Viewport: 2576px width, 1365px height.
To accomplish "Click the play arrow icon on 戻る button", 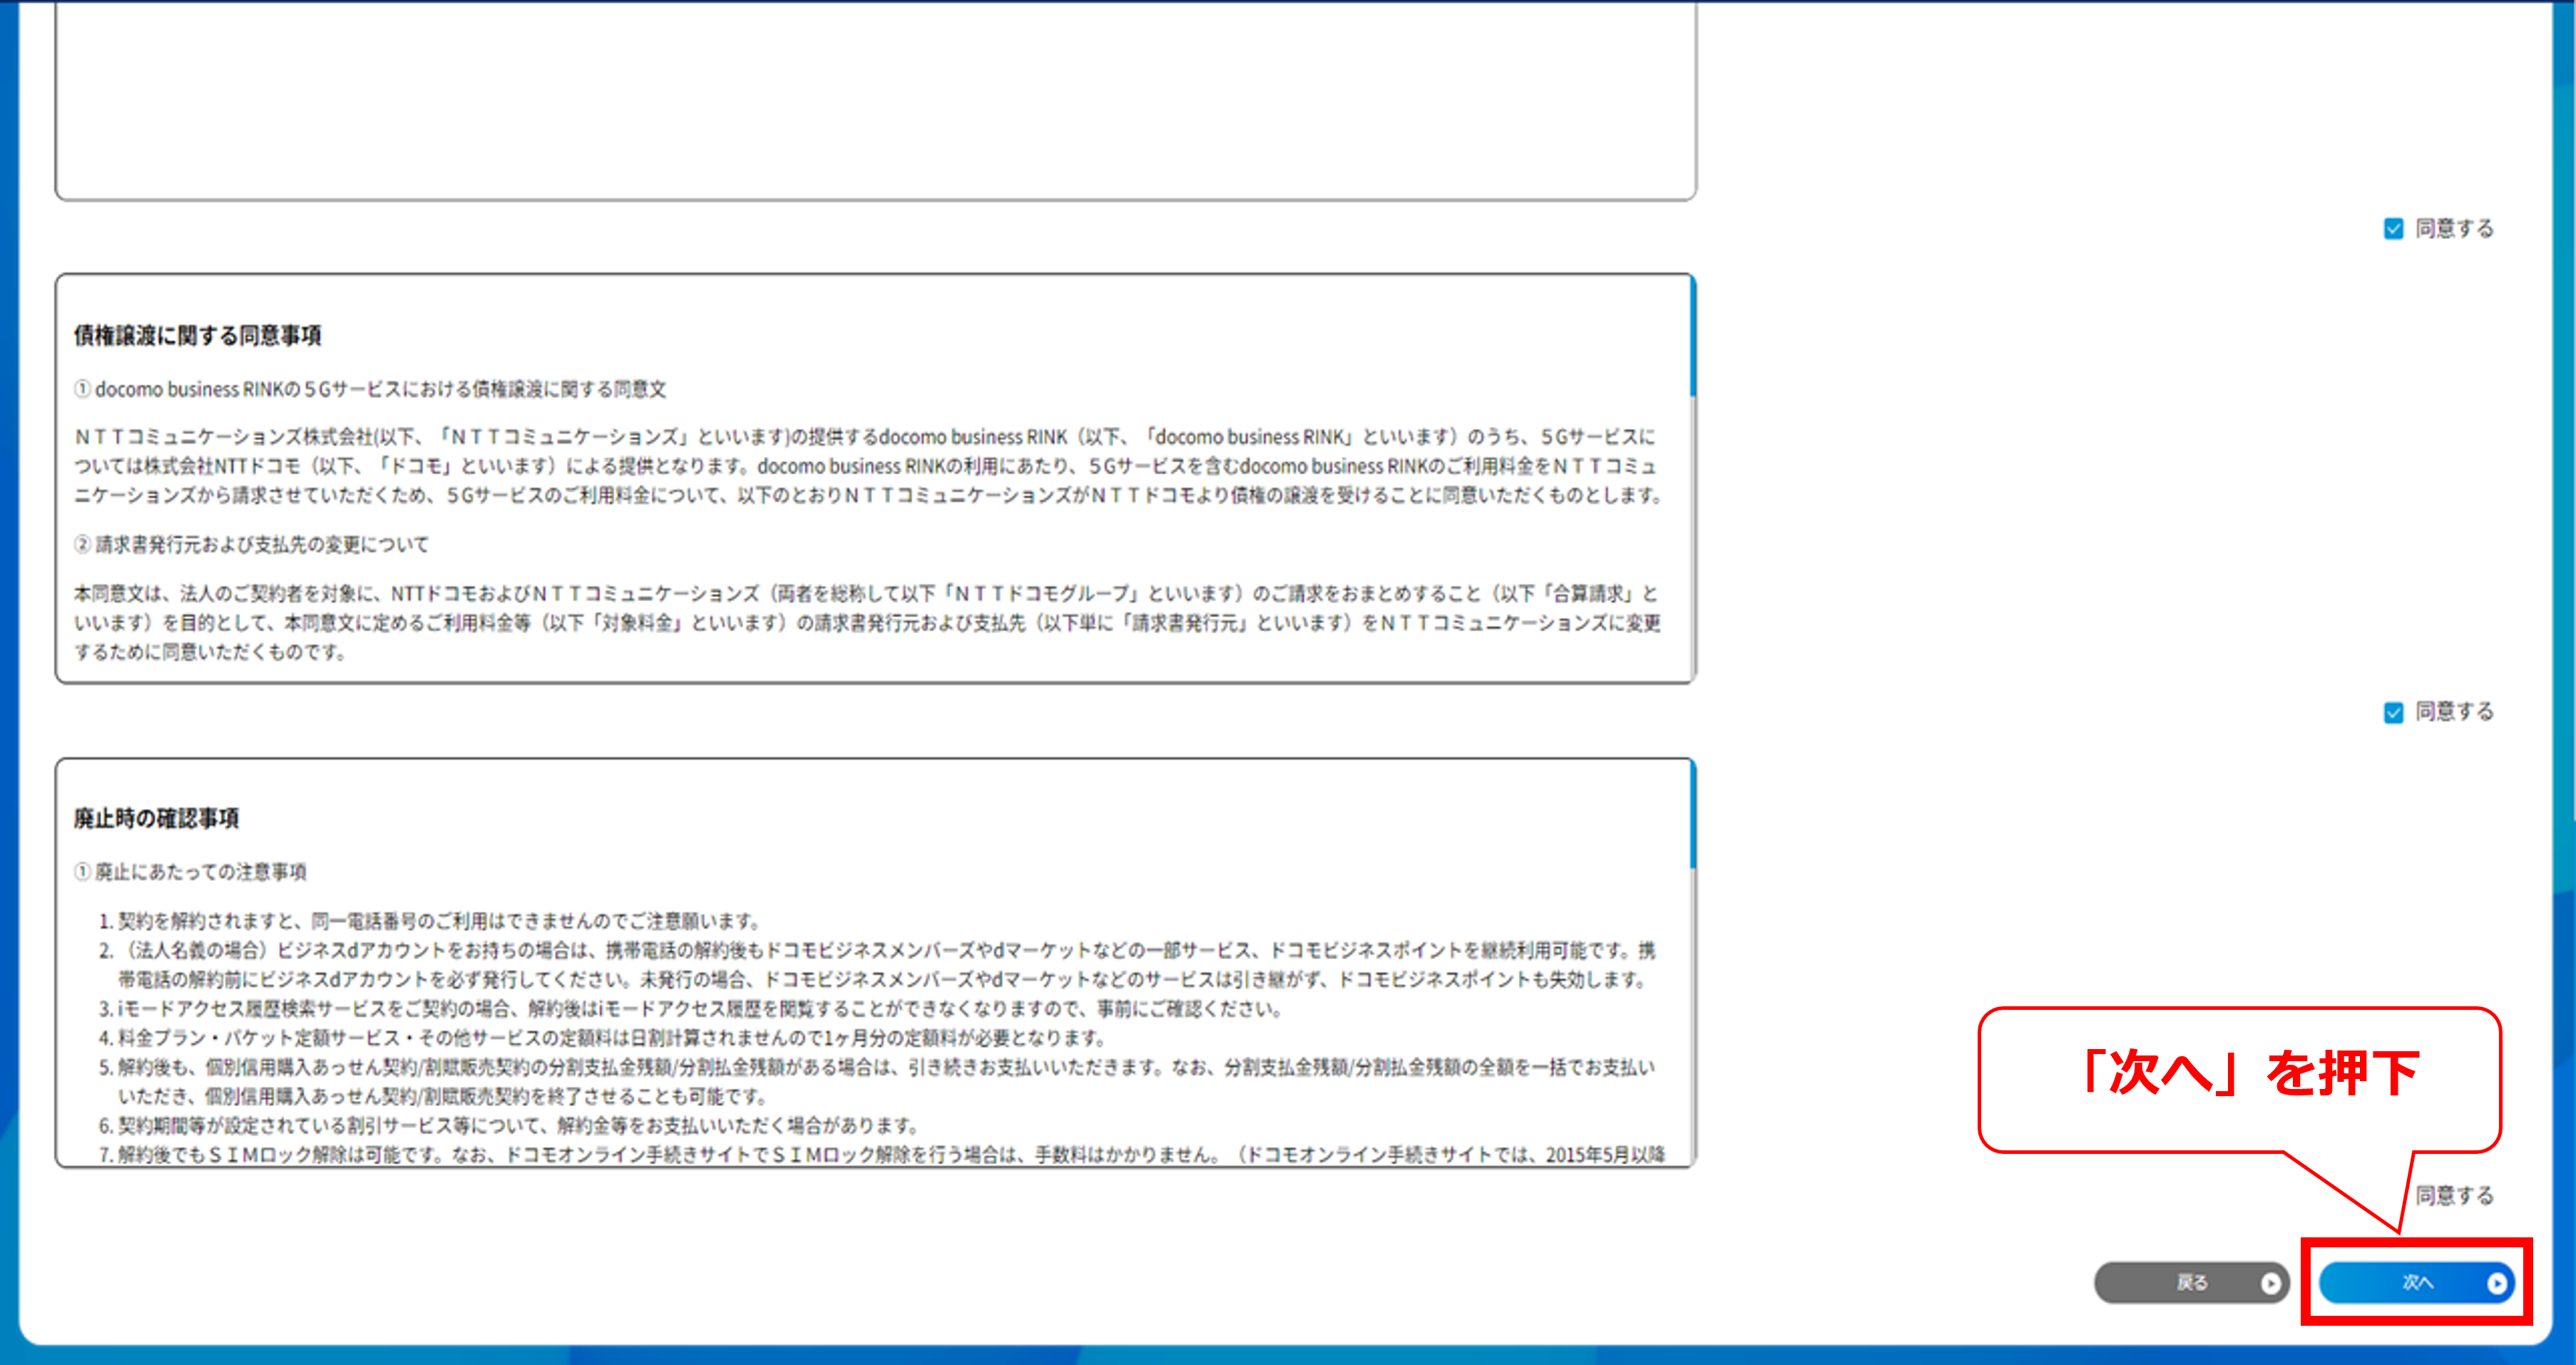I will pos(2271,1283).
